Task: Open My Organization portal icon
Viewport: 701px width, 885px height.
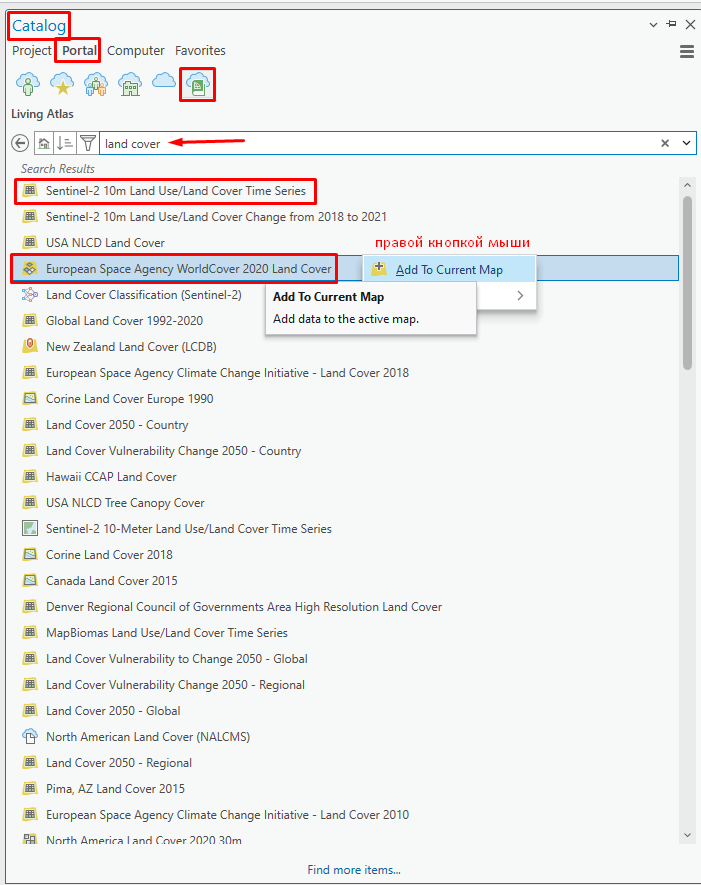Action: [129, 86]
